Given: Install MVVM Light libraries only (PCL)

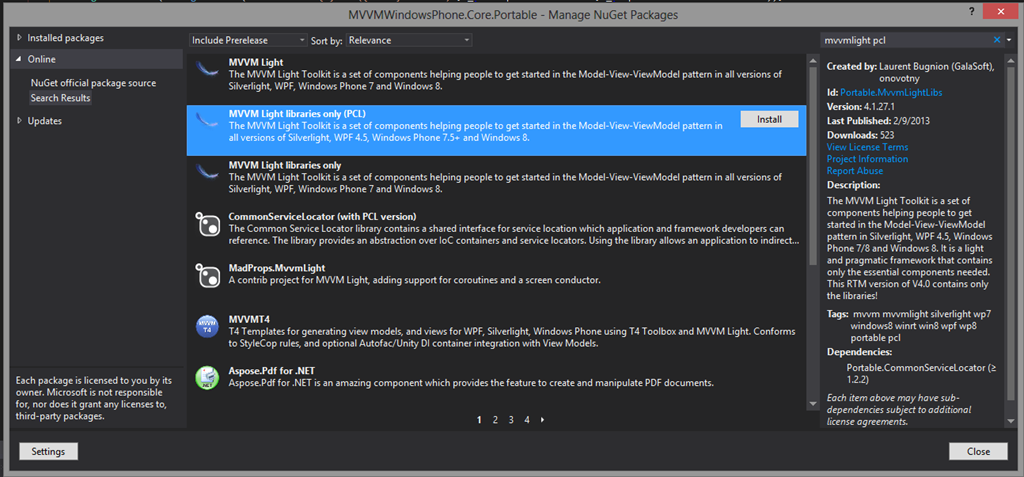Looking at the screenshot, I should point(769,119).
